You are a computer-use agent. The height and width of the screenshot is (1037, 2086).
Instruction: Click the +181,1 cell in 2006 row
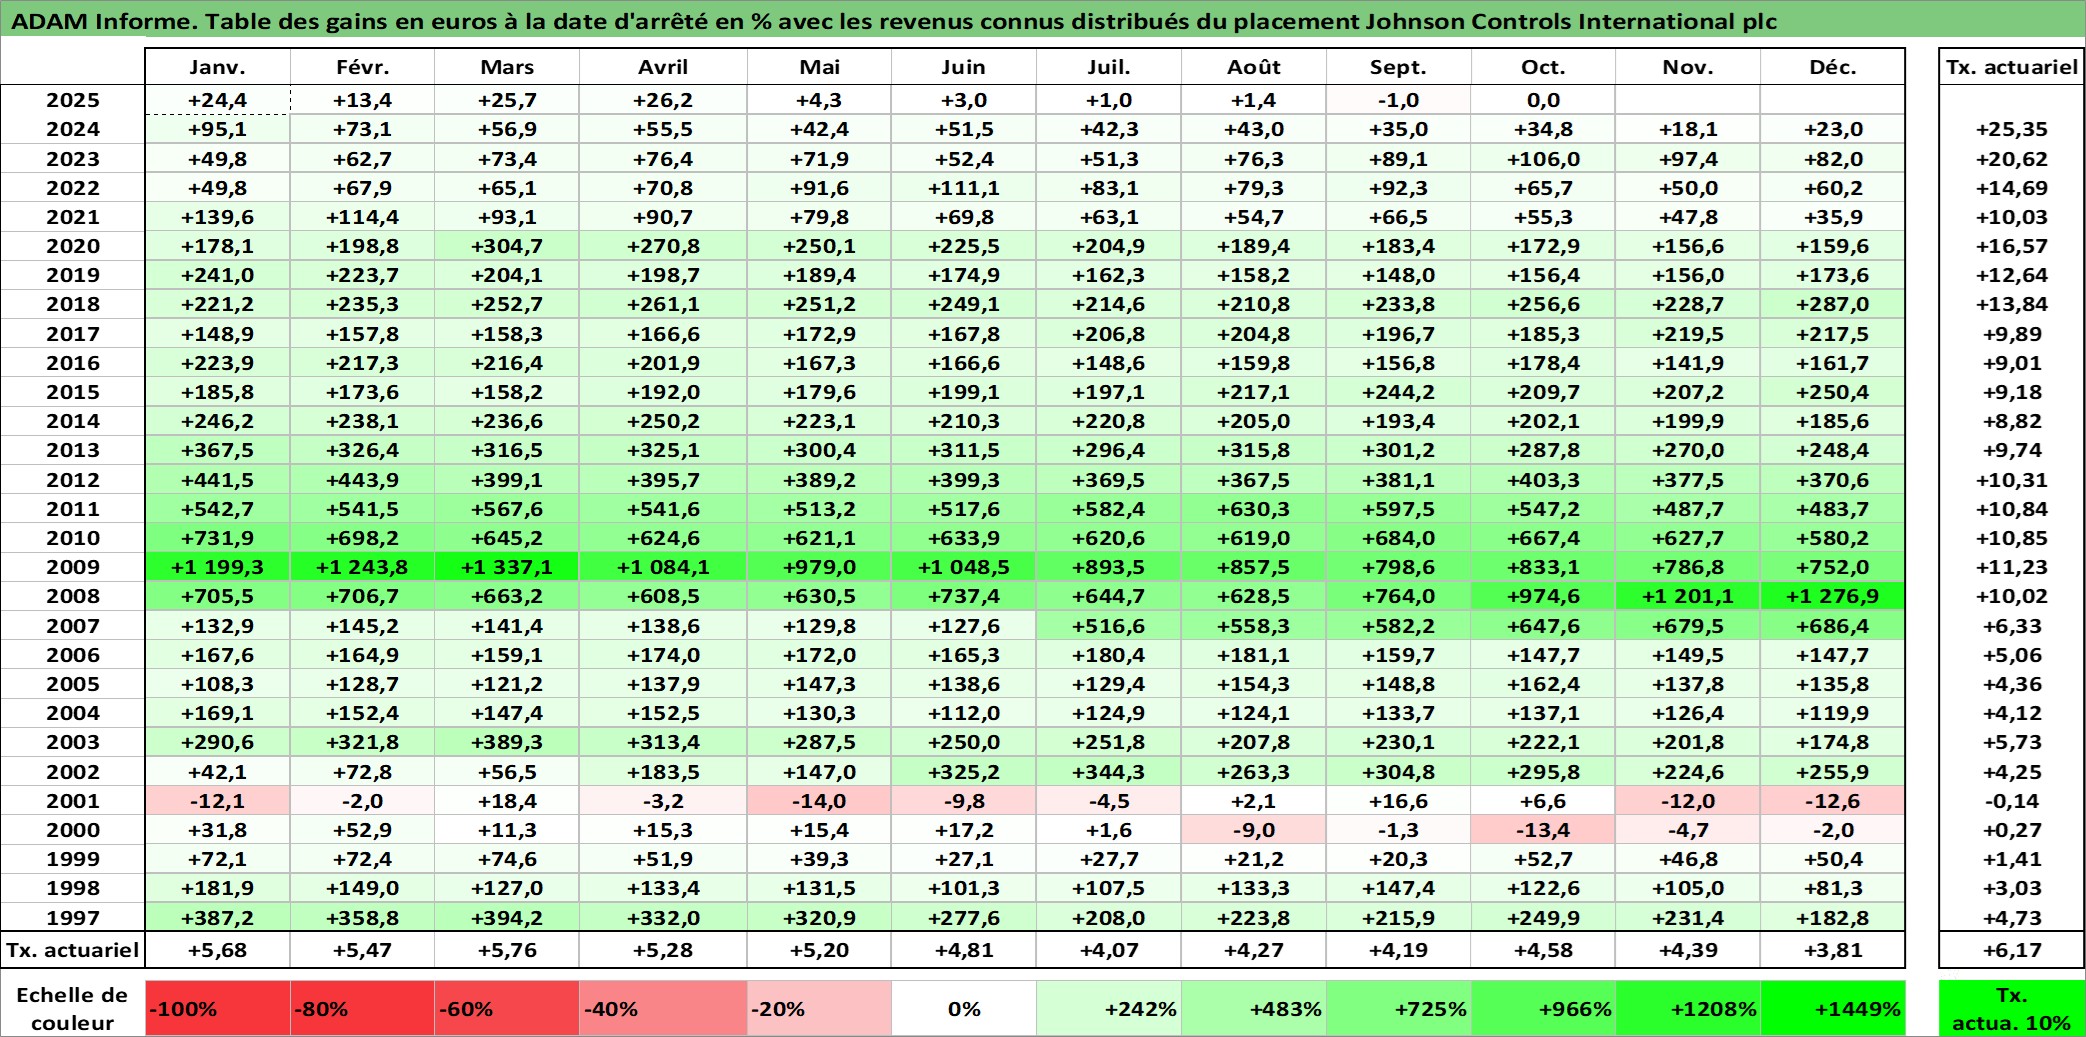(x=1254, y=655)
